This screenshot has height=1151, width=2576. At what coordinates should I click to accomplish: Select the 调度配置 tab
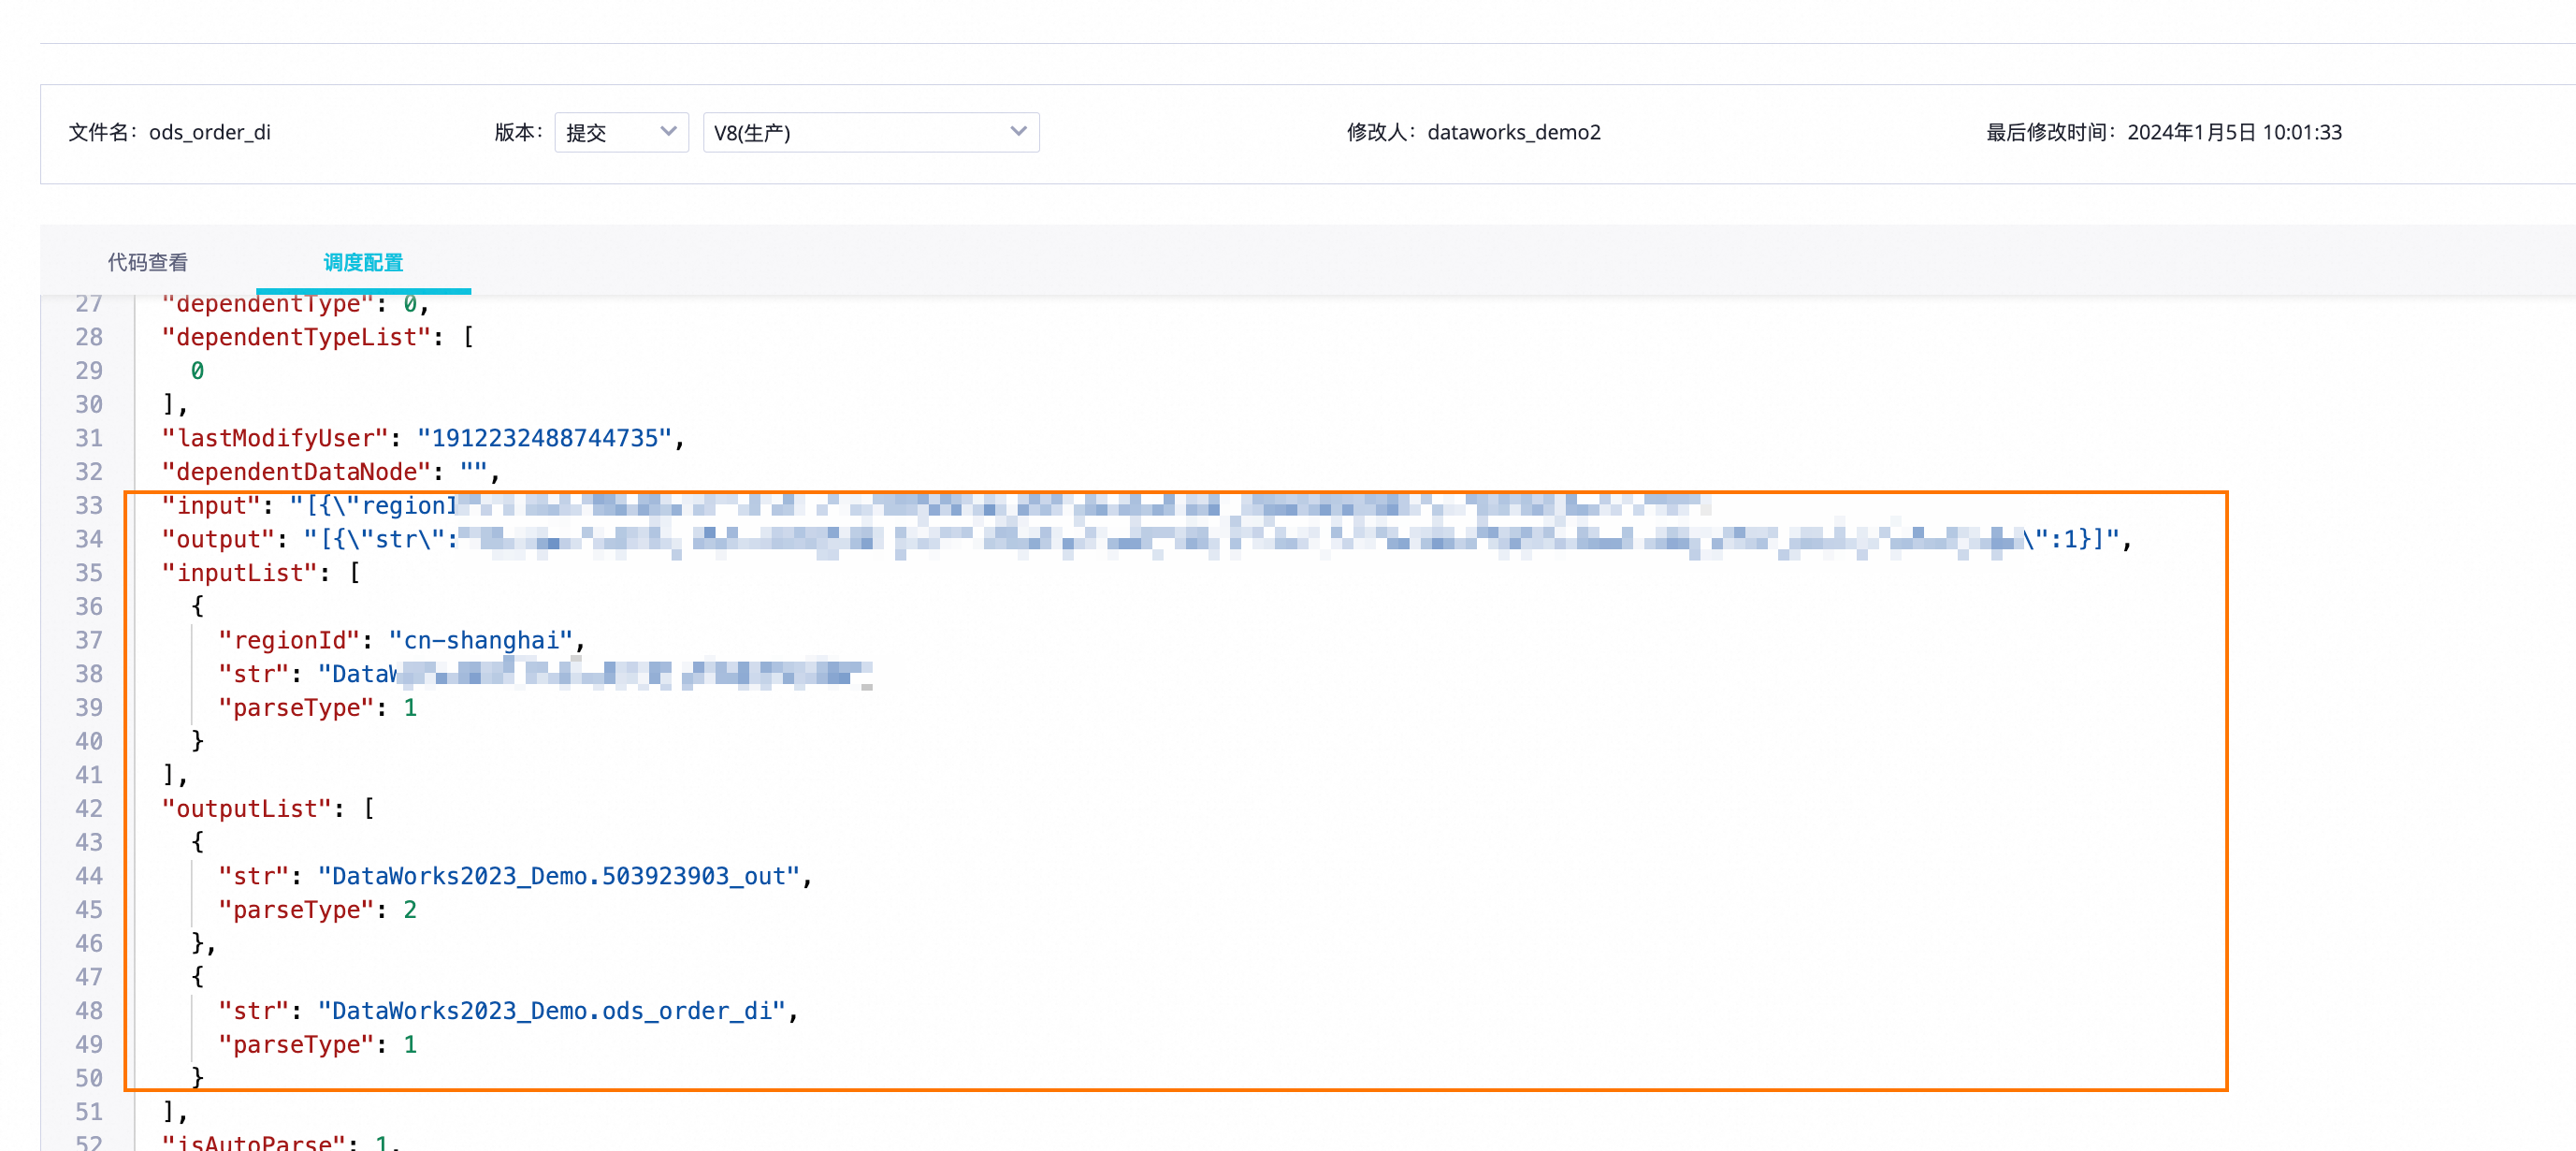coord(363,262)
